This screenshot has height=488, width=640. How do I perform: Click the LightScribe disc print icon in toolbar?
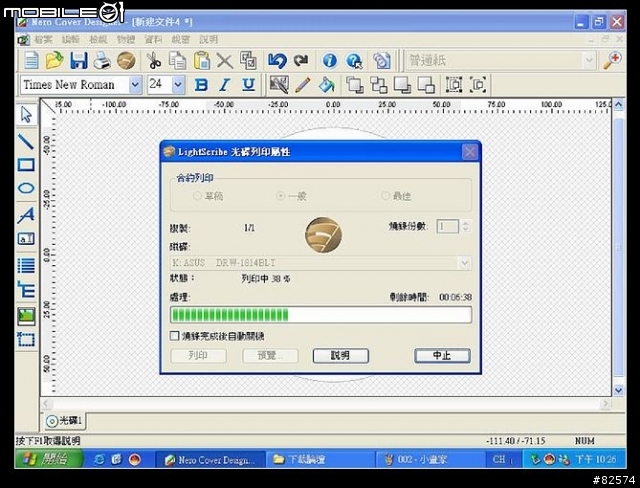tap(126, 60)
